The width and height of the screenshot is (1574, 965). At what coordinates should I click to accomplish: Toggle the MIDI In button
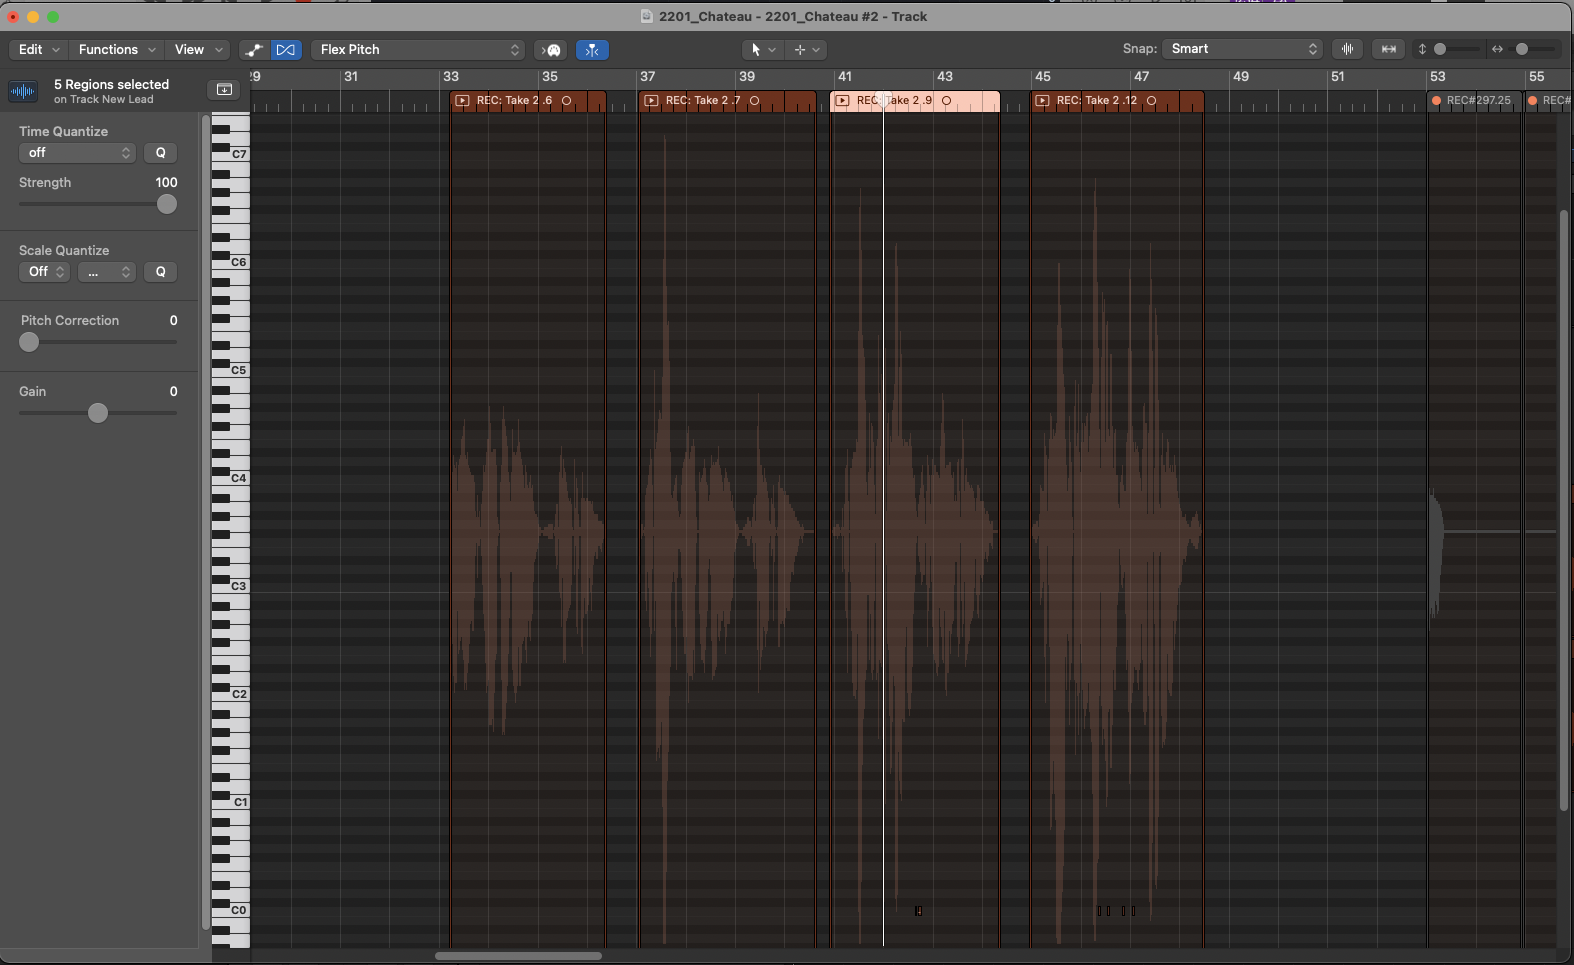point(552,50)
